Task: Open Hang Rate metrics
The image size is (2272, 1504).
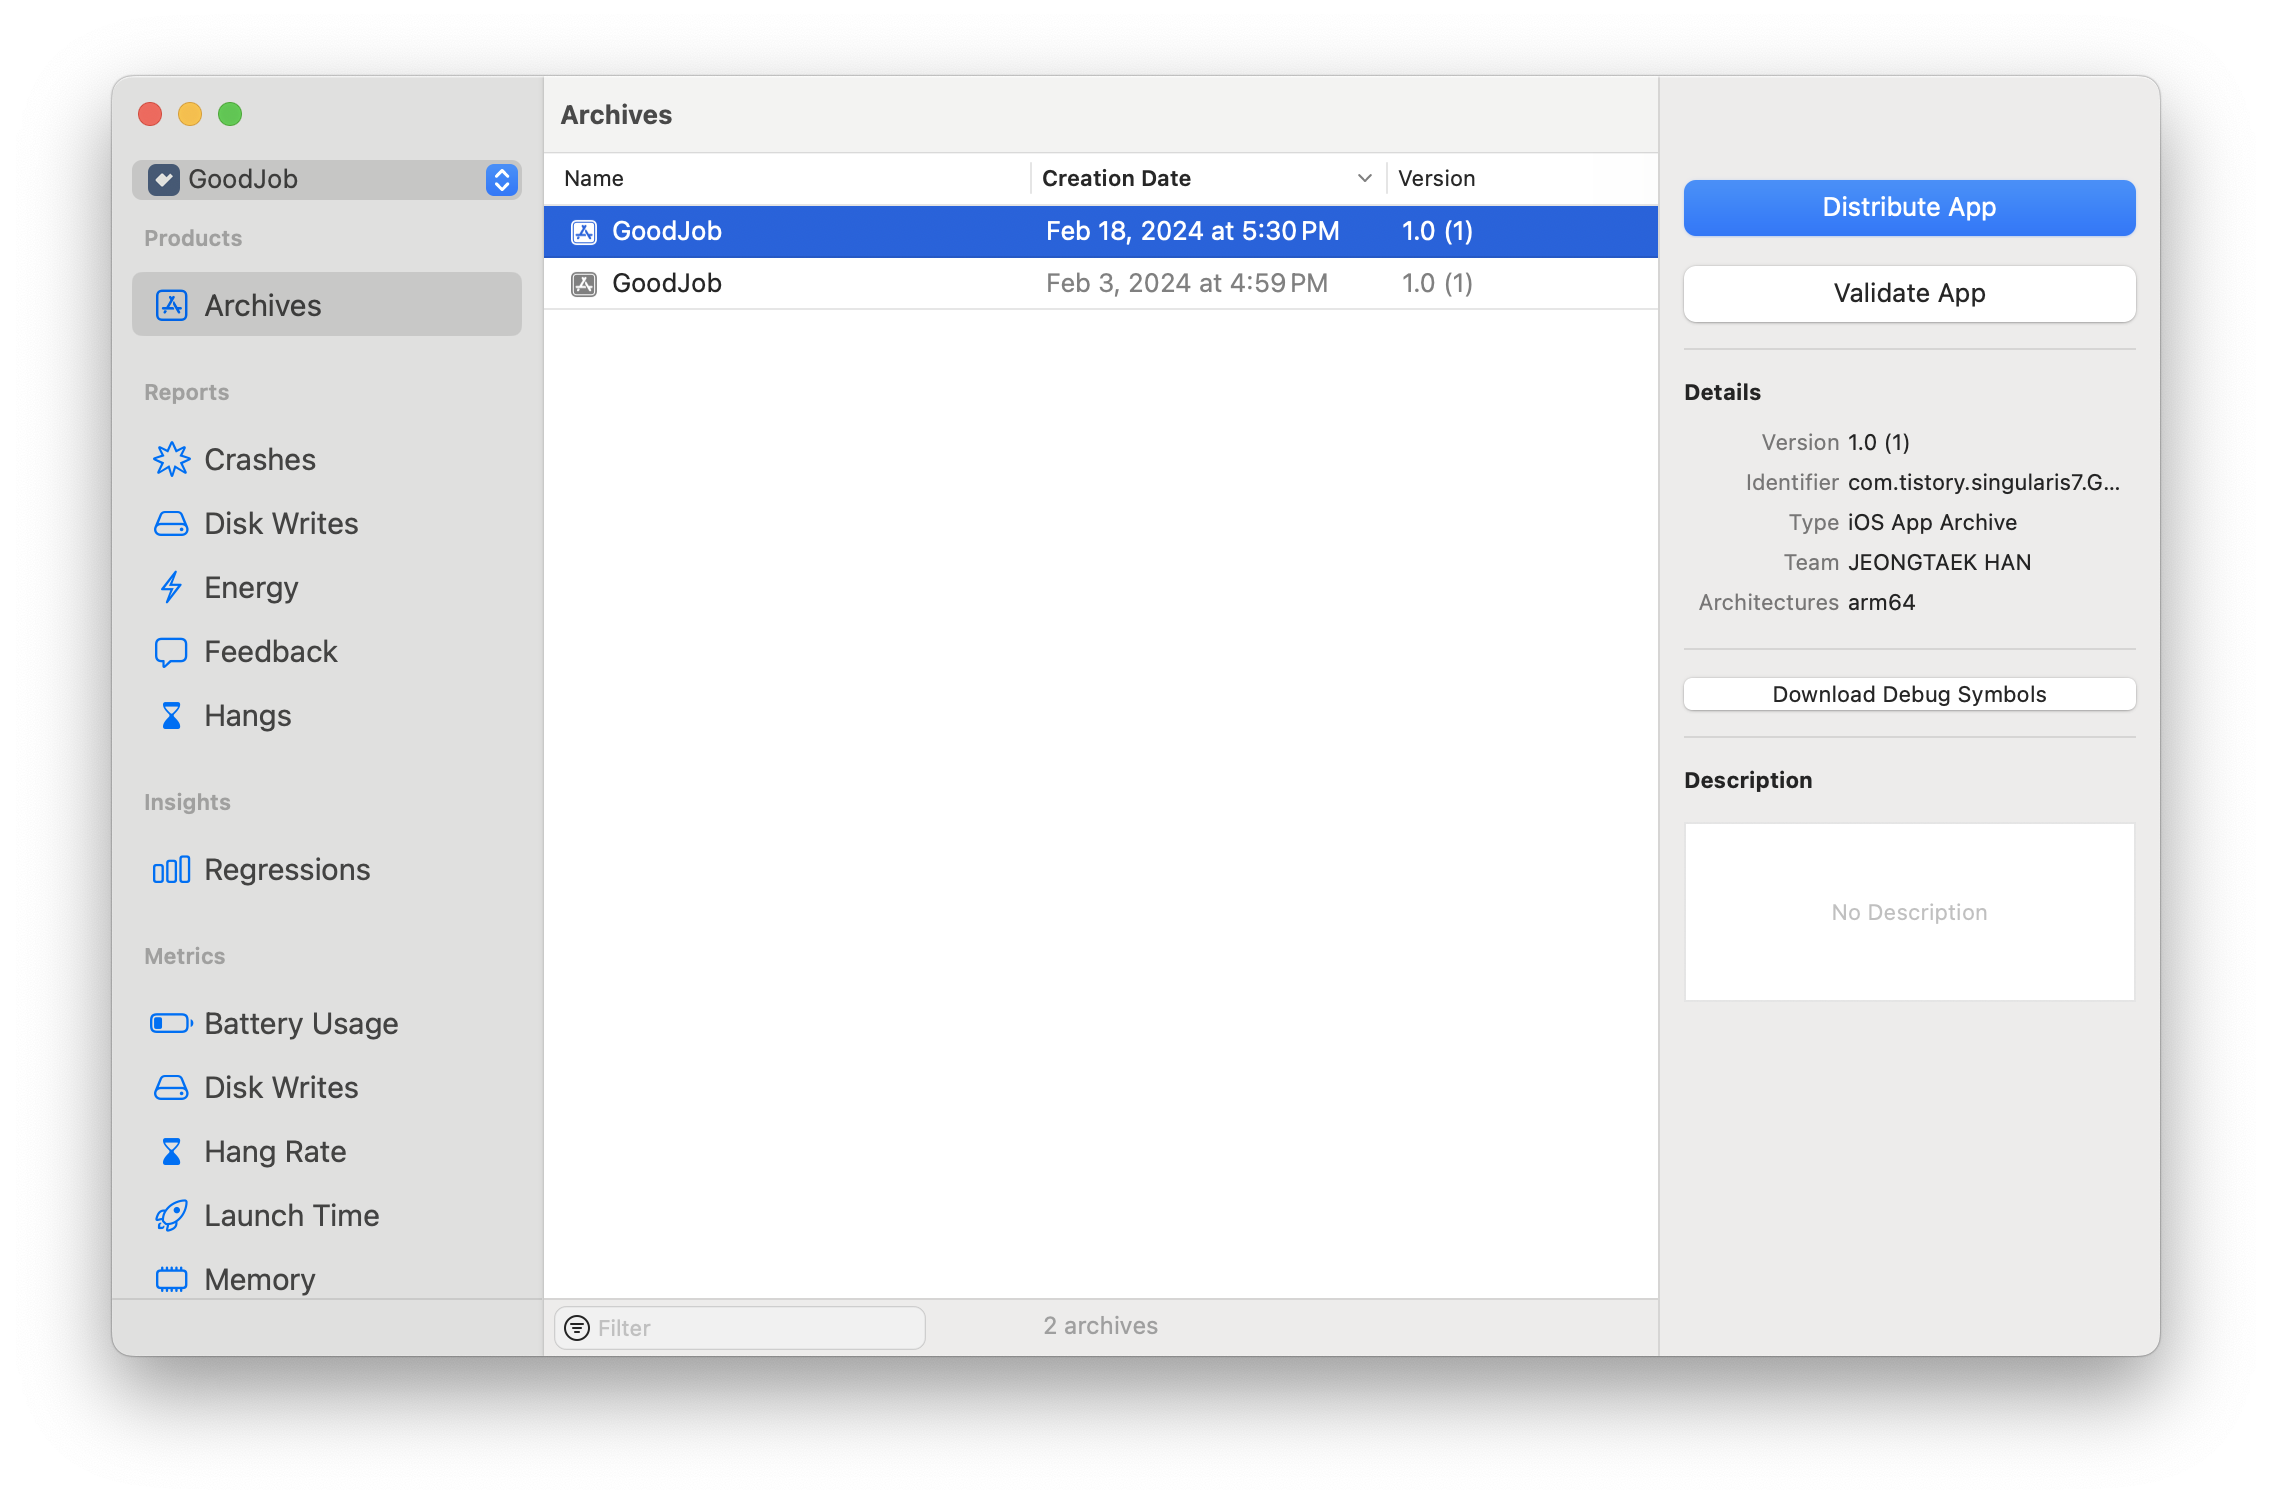Action: 275,1151
